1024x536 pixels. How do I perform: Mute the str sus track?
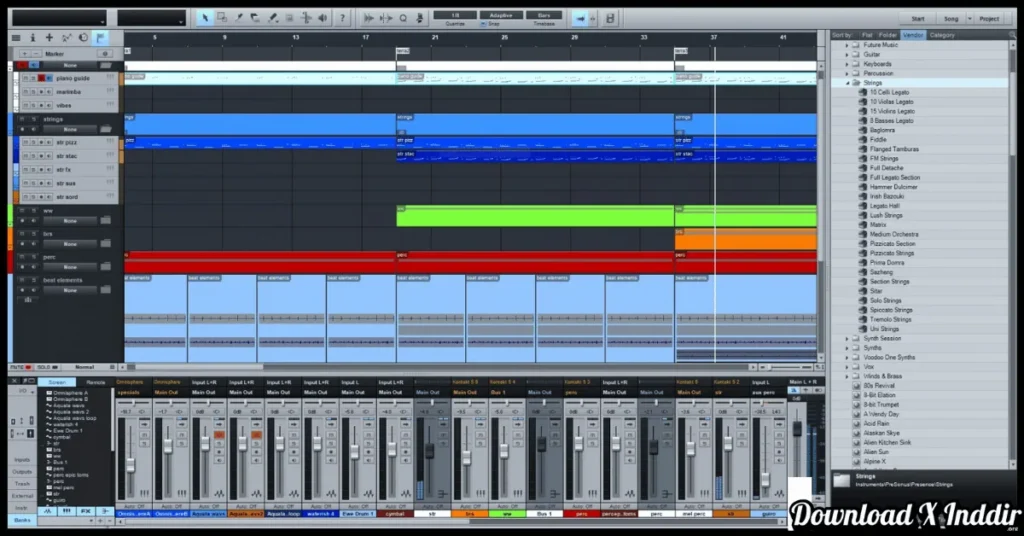[25, 183]
